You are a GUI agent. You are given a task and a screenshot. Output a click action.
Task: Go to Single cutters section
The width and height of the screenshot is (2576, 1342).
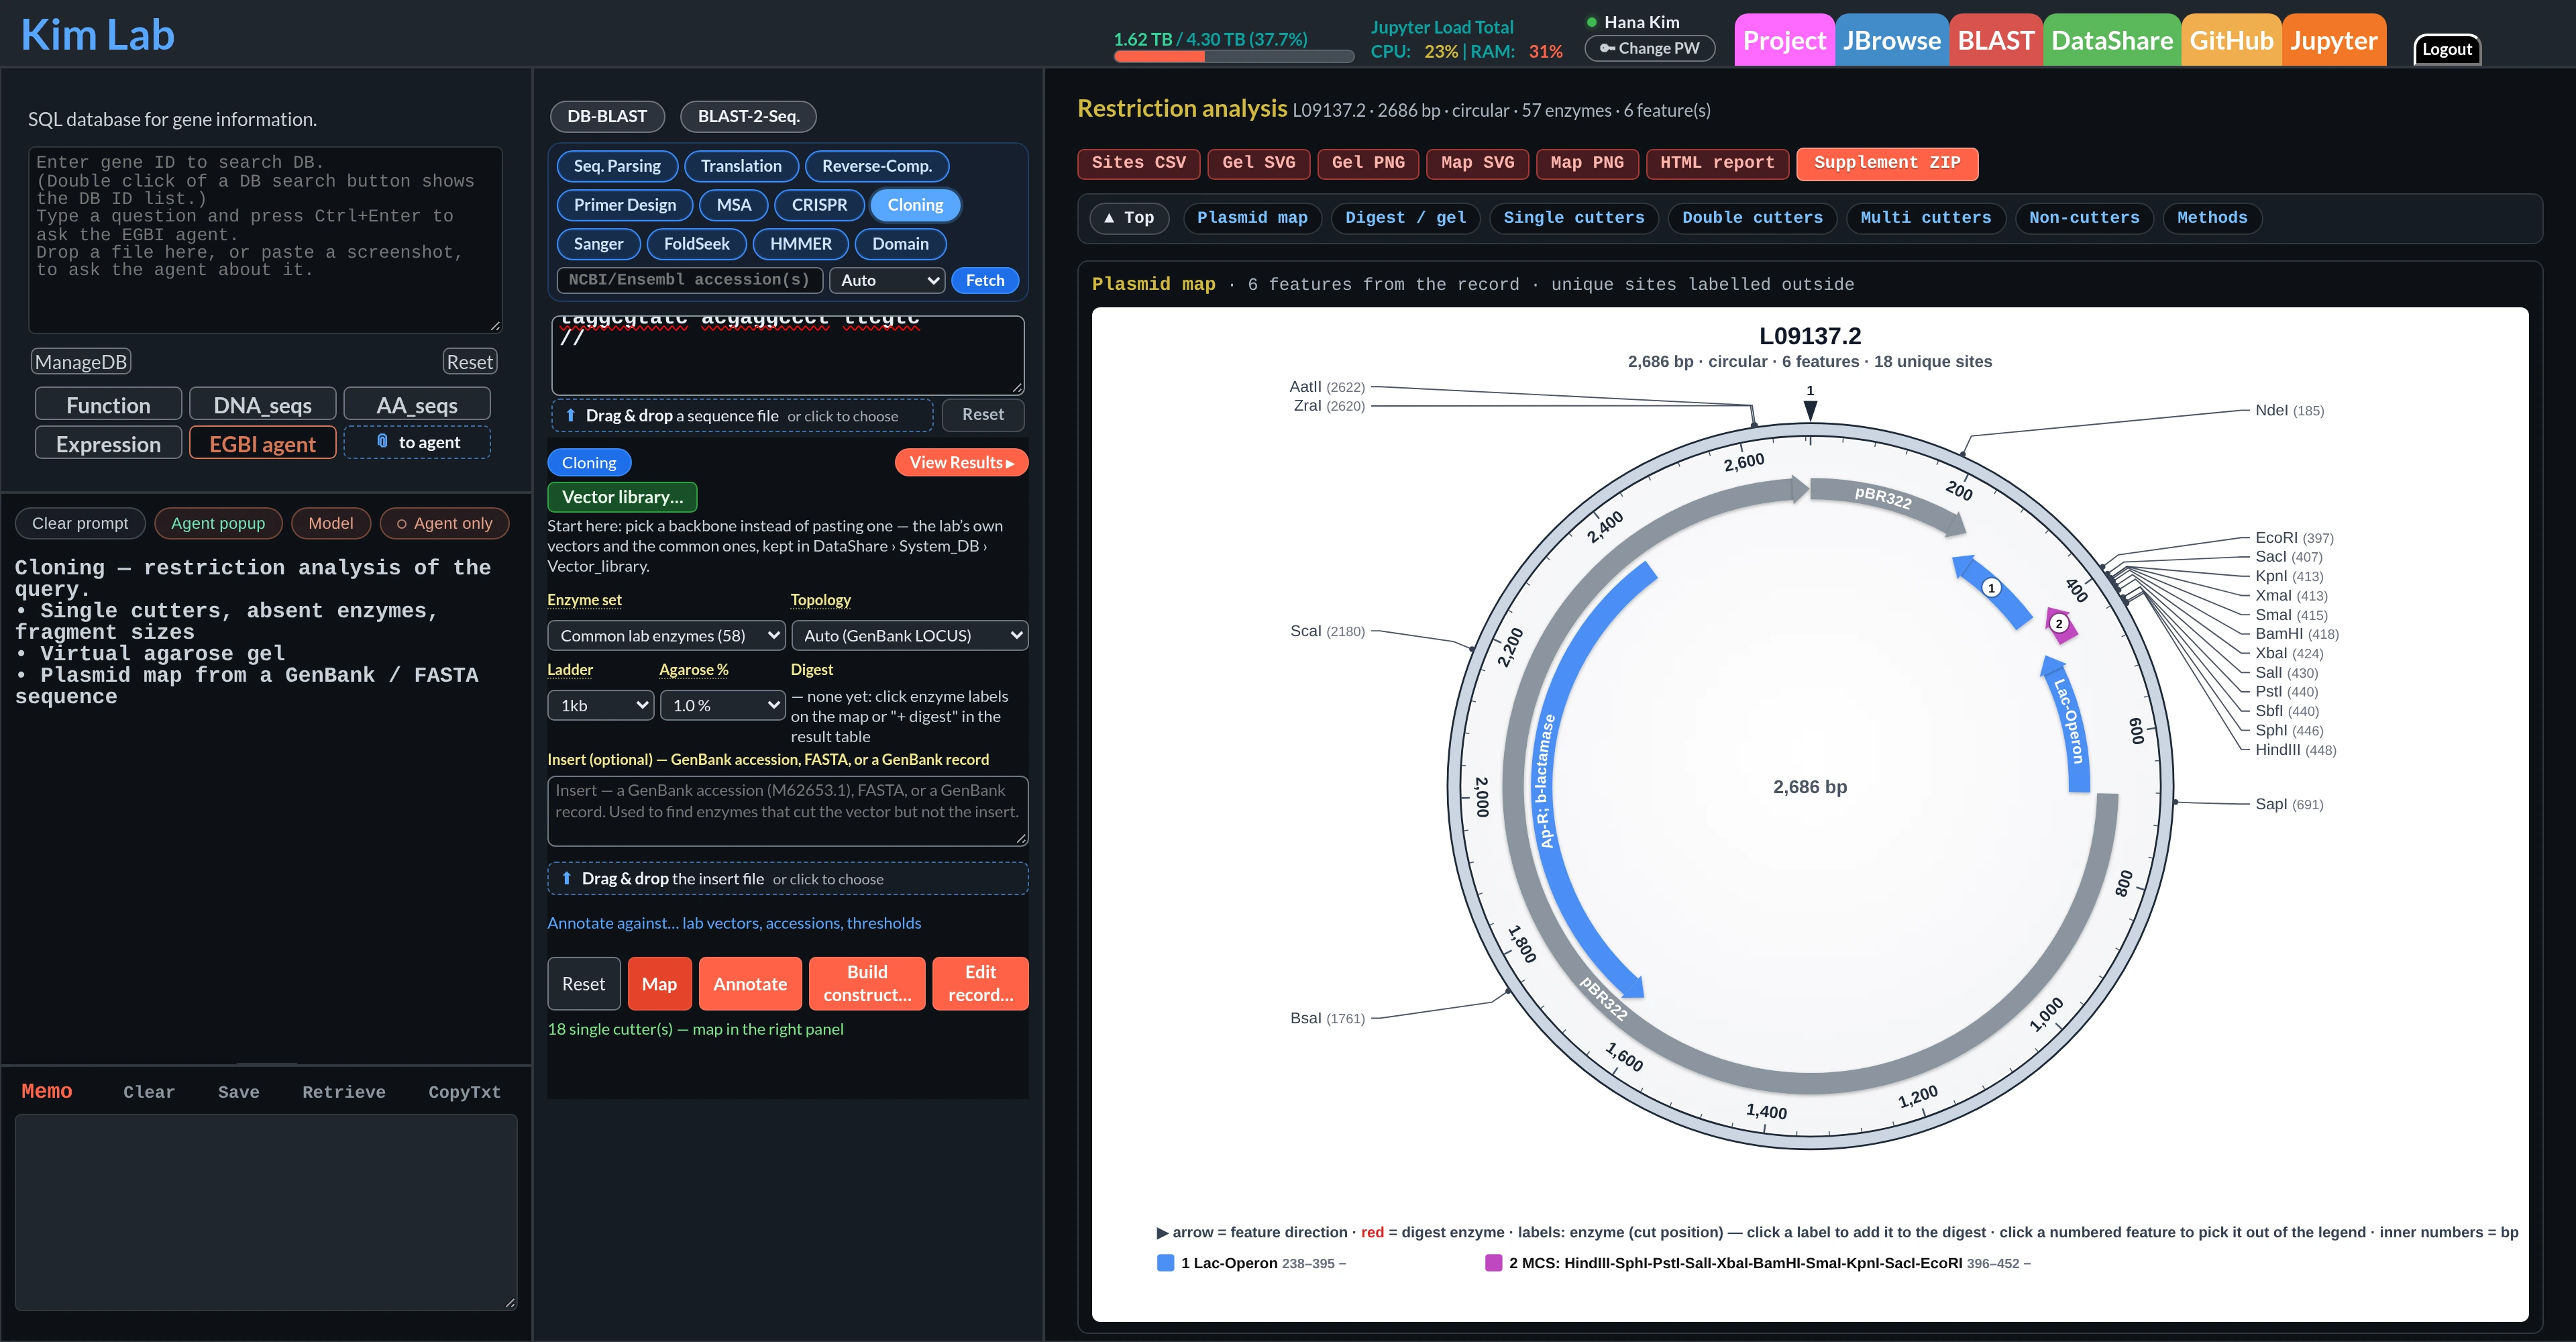click(1573, 218)
